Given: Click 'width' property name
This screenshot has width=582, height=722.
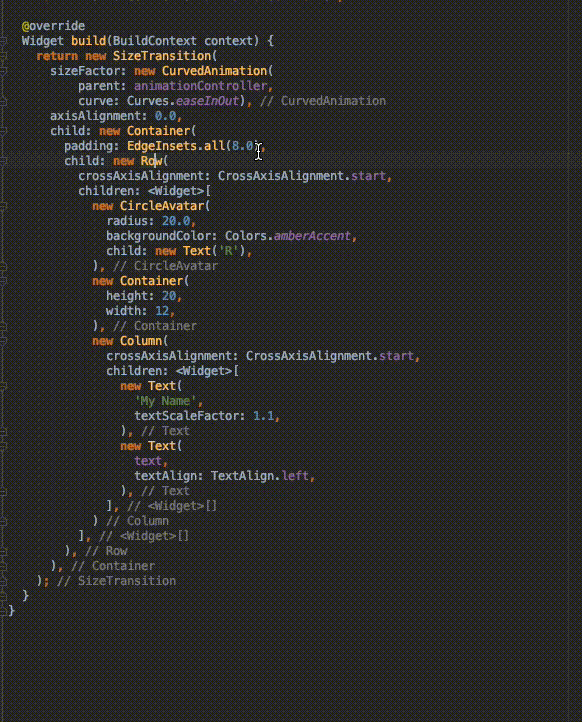Looking at the screenshot, I should pos(123,311).
